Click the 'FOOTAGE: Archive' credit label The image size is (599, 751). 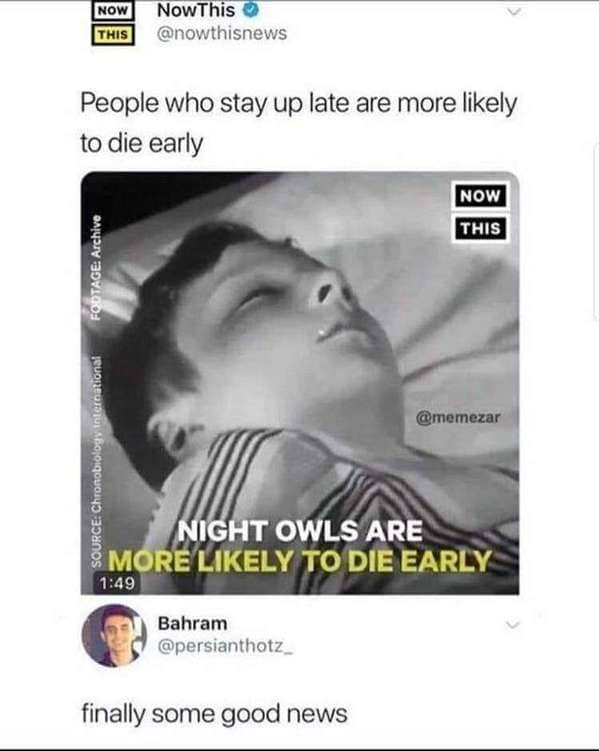pos(96,266)
